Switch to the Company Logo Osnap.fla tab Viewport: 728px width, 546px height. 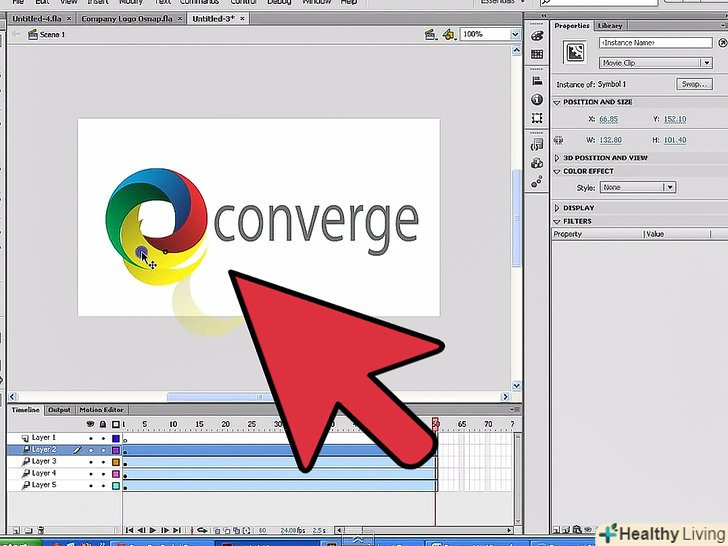(126, 18)
